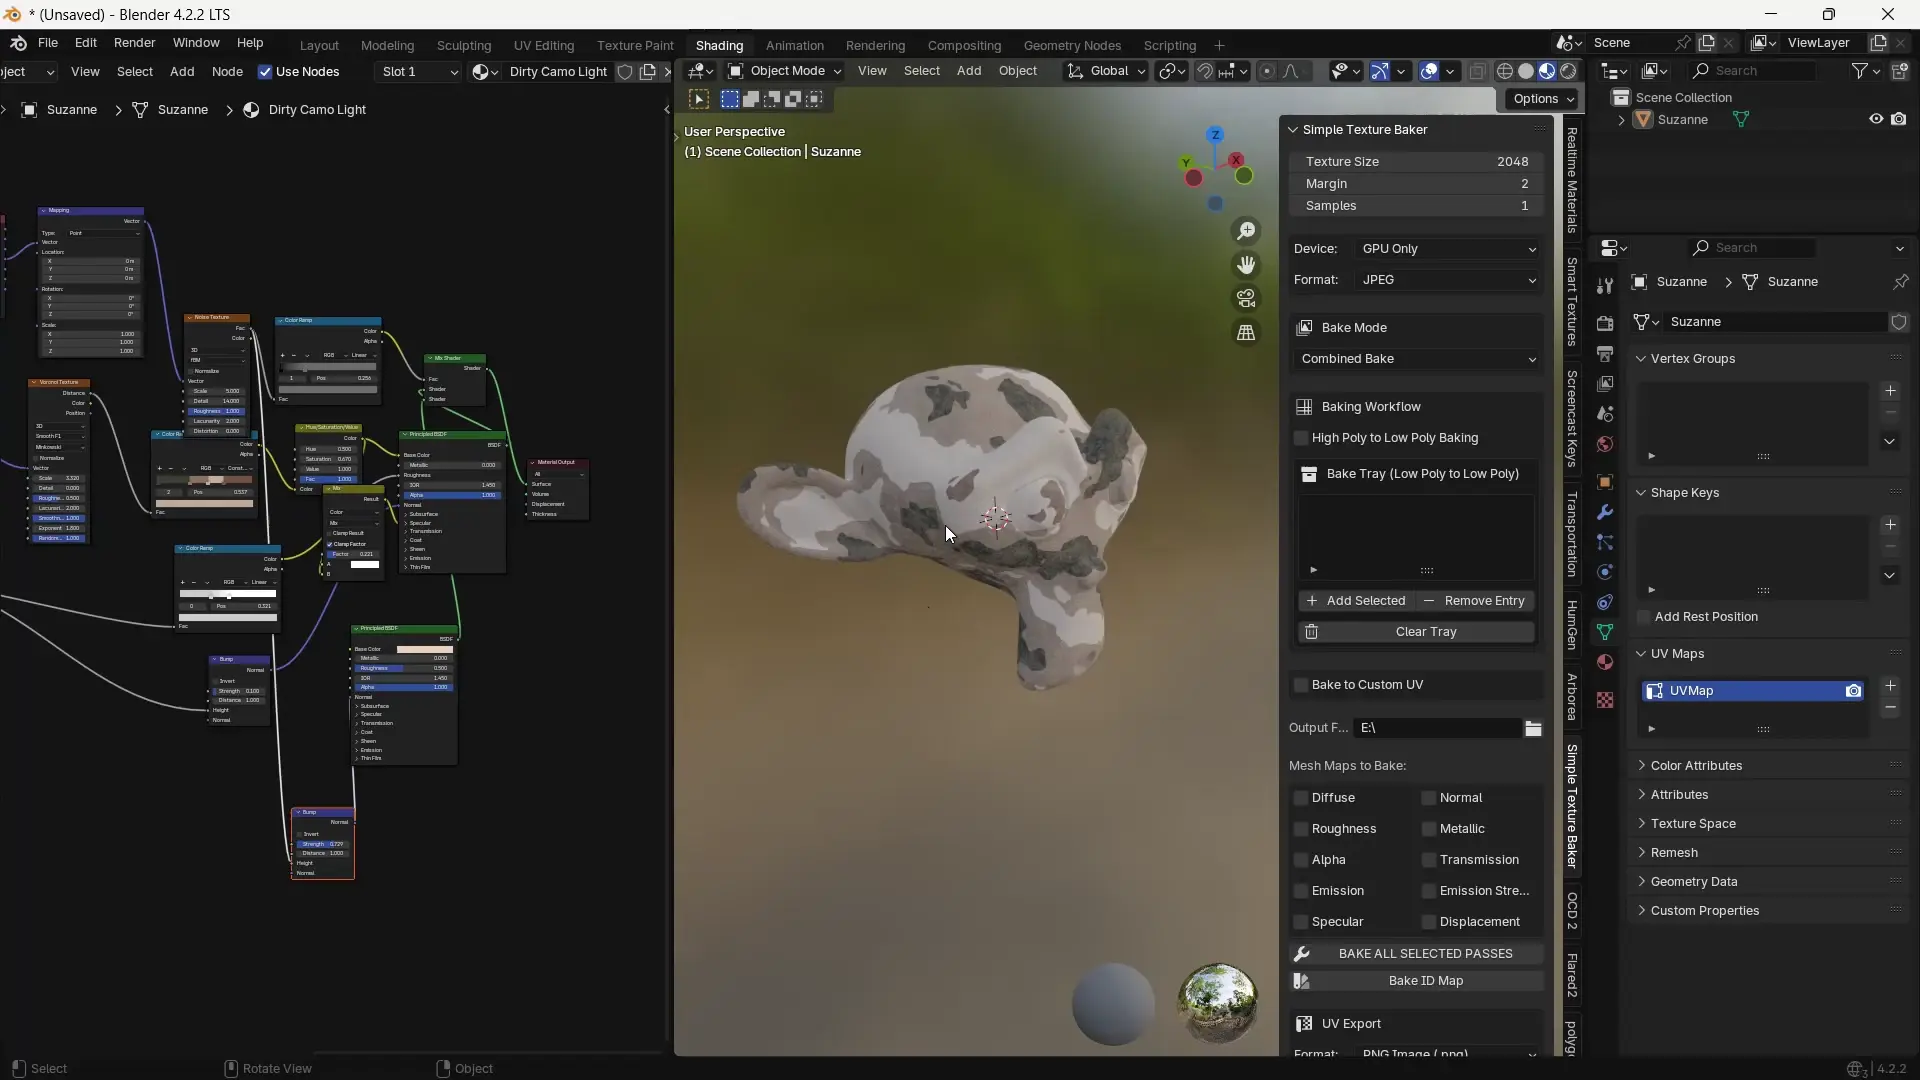Open the Texture checker properties tab
The height and width of the screenshot is (1080, 1920).
tap(1605, 700)
